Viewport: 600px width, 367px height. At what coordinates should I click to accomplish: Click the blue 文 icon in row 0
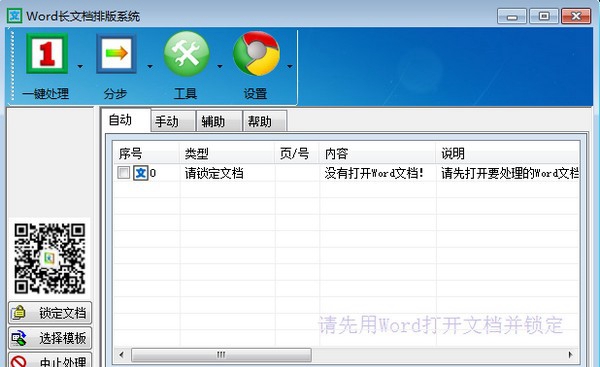pyautogui.click(x=140, y=173)
